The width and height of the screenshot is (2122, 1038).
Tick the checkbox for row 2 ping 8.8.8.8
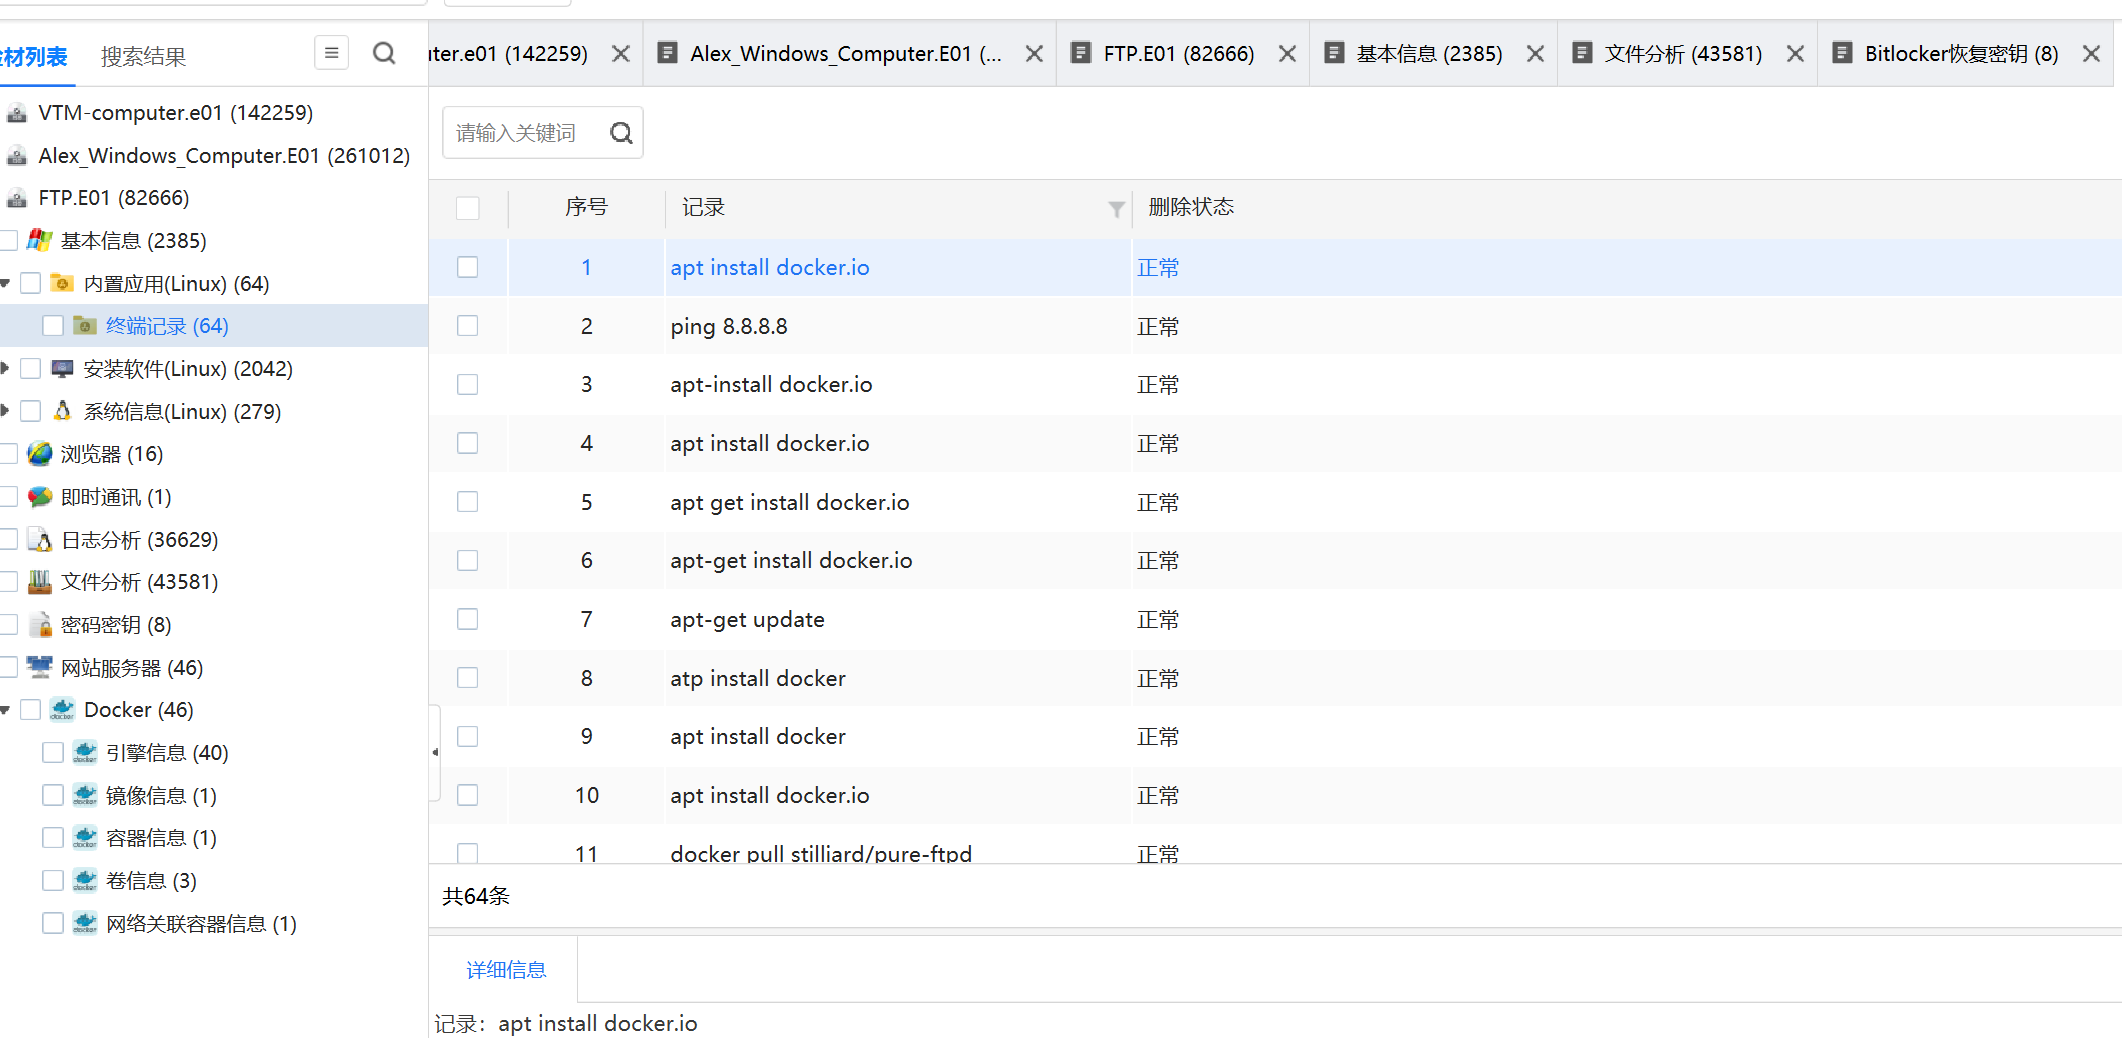467,326
